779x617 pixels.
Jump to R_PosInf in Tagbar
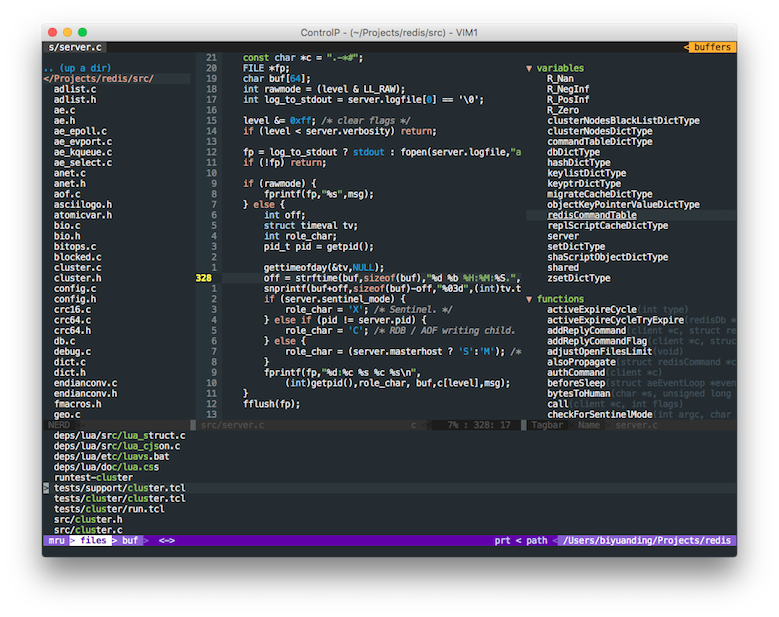pos(568,100)
